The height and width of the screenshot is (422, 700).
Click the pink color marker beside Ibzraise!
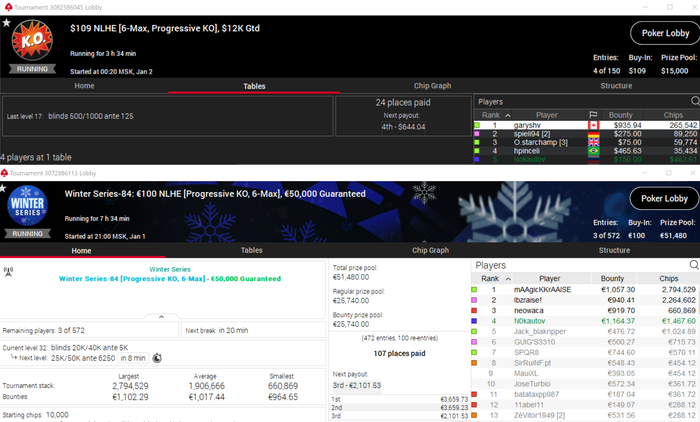tap(474, 300)
